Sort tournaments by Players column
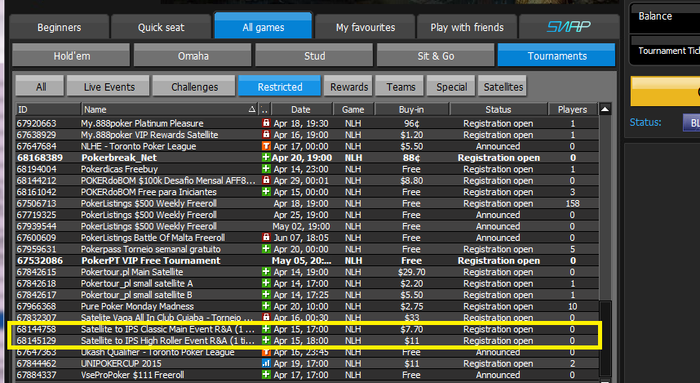This screenshot has height=383, width=700. (573, 109)
